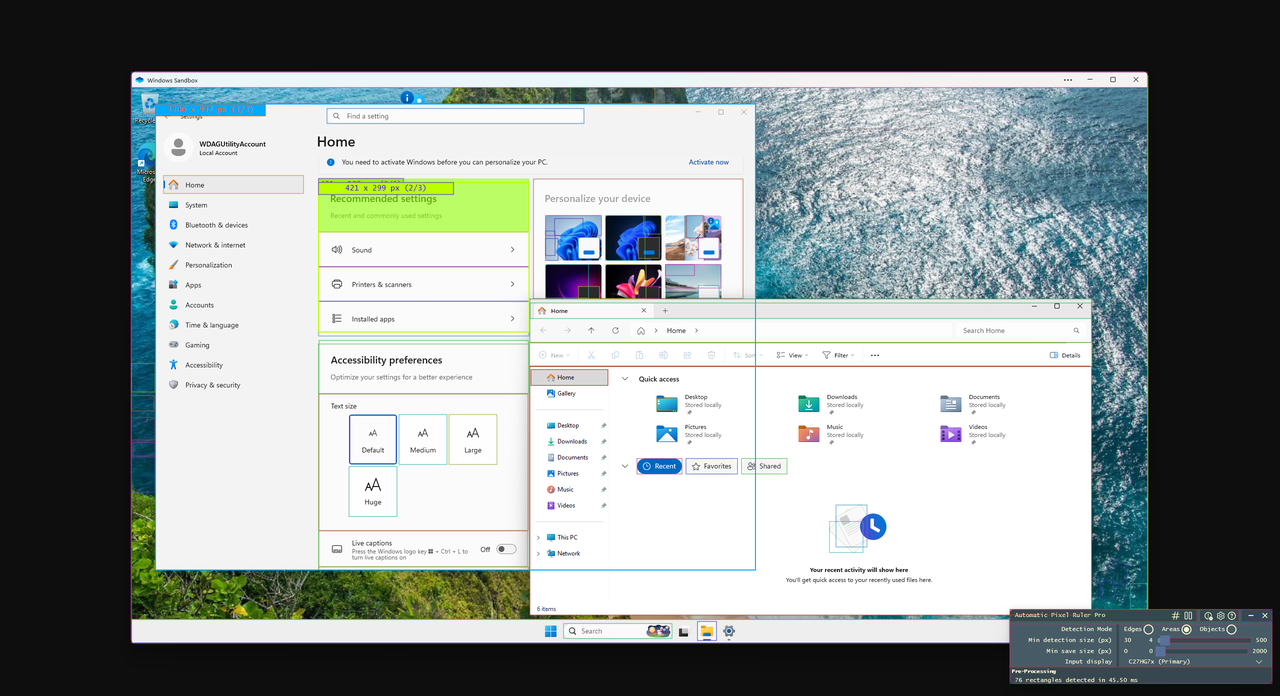
Task: Select the Recent filter button
Action: [x=659, y=466]
